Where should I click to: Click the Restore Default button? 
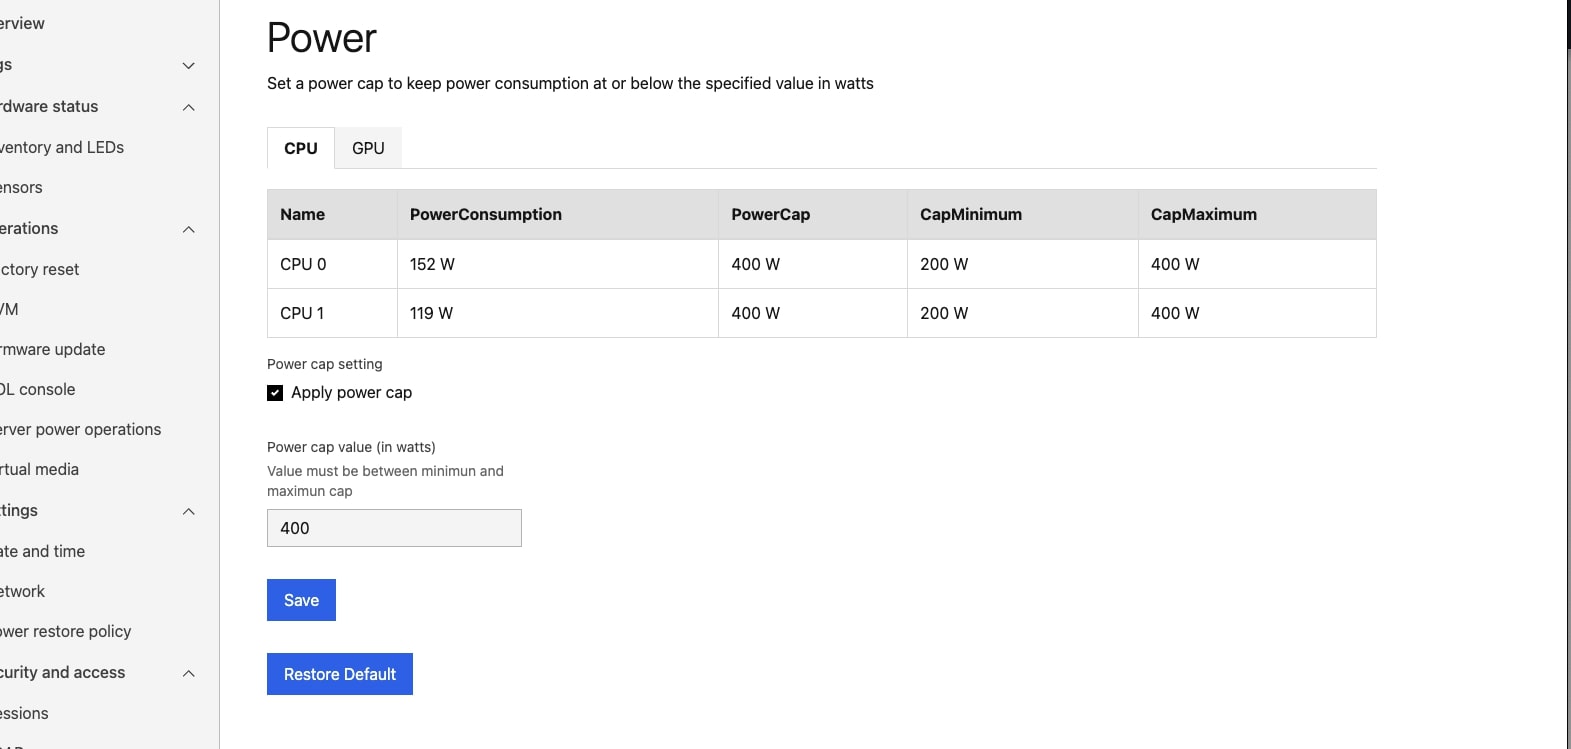339,674
